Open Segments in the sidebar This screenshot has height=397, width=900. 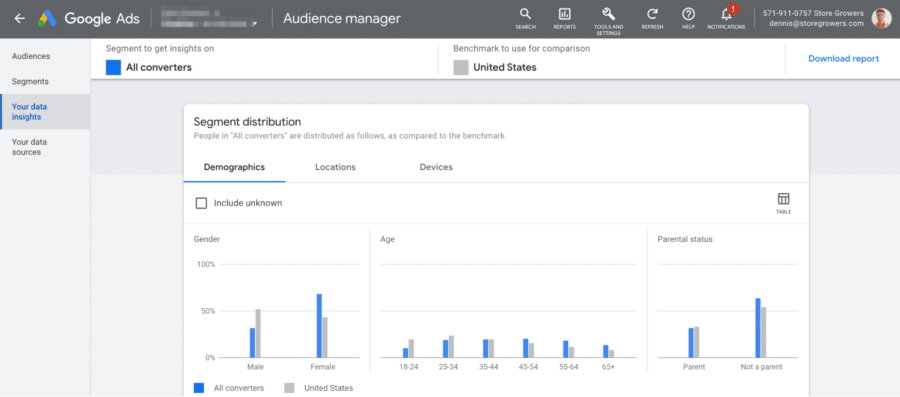30,81
